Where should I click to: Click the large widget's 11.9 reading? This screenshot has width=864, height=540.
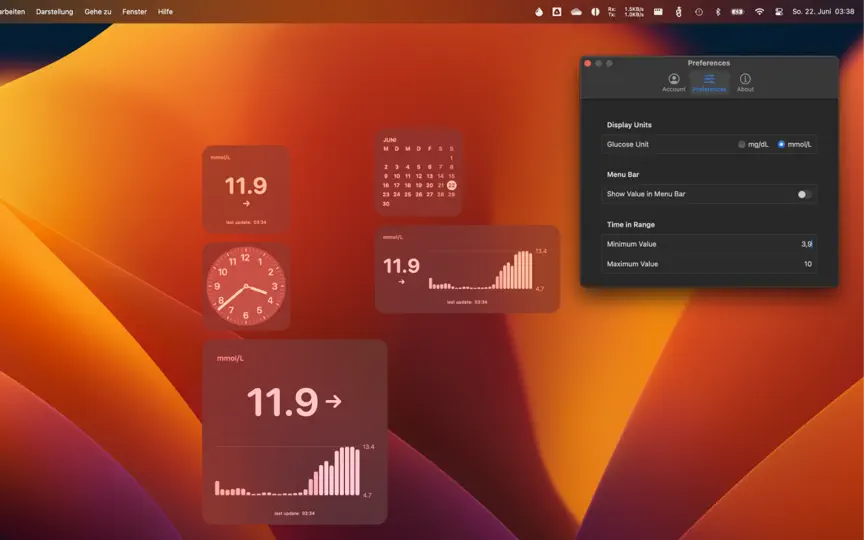[283, 402]
